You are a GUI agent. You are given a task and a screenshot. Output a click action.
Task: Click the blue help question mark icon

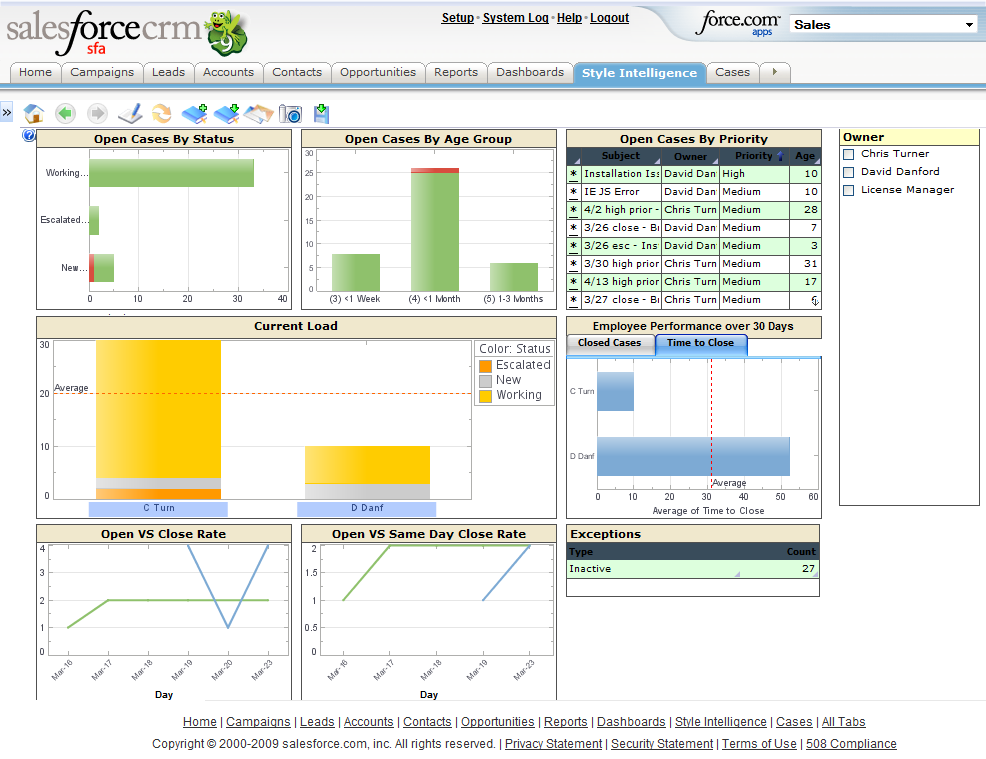(28, 135)
